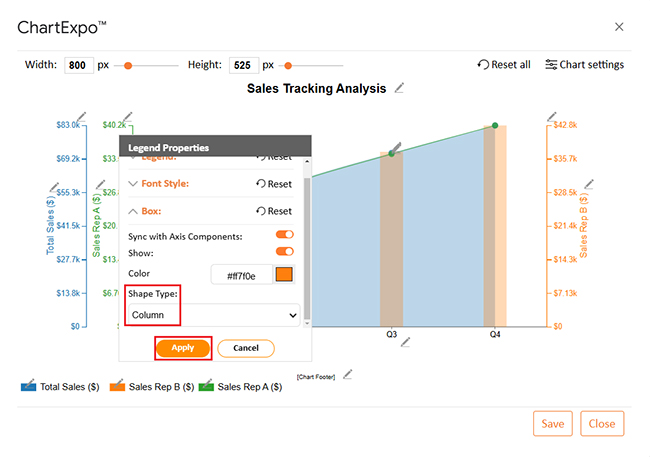Open the Shape Type dropdown
650x457 pixels.
[213, 315]
